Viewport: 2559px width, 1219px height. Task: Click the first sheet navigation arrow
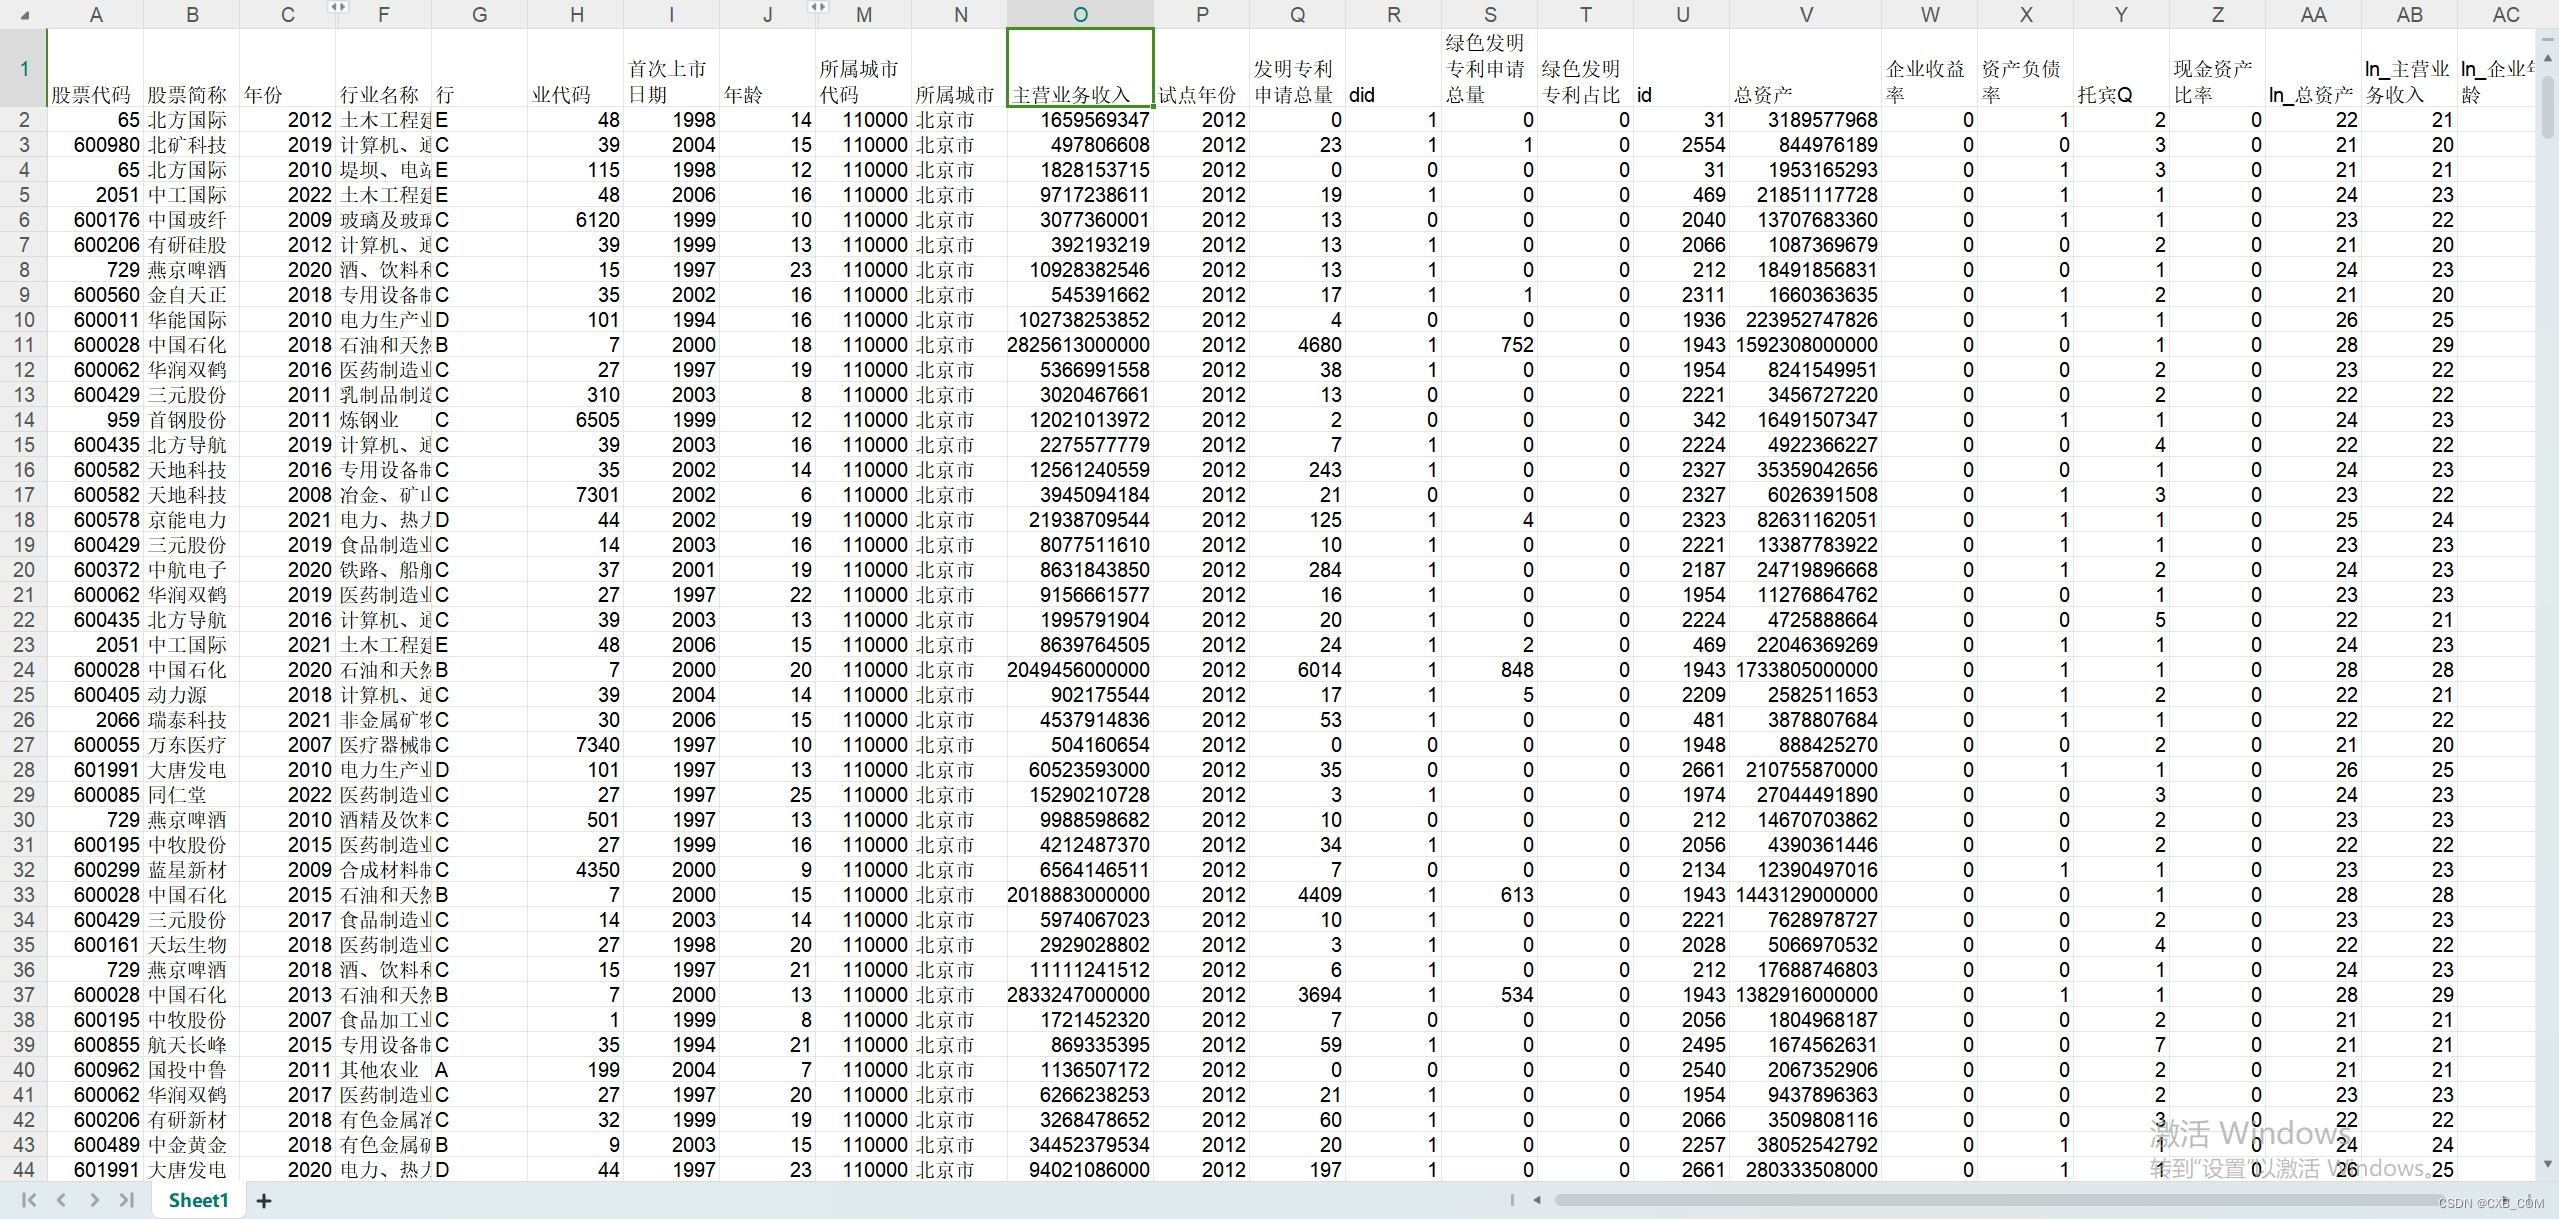click(28, 1200)
